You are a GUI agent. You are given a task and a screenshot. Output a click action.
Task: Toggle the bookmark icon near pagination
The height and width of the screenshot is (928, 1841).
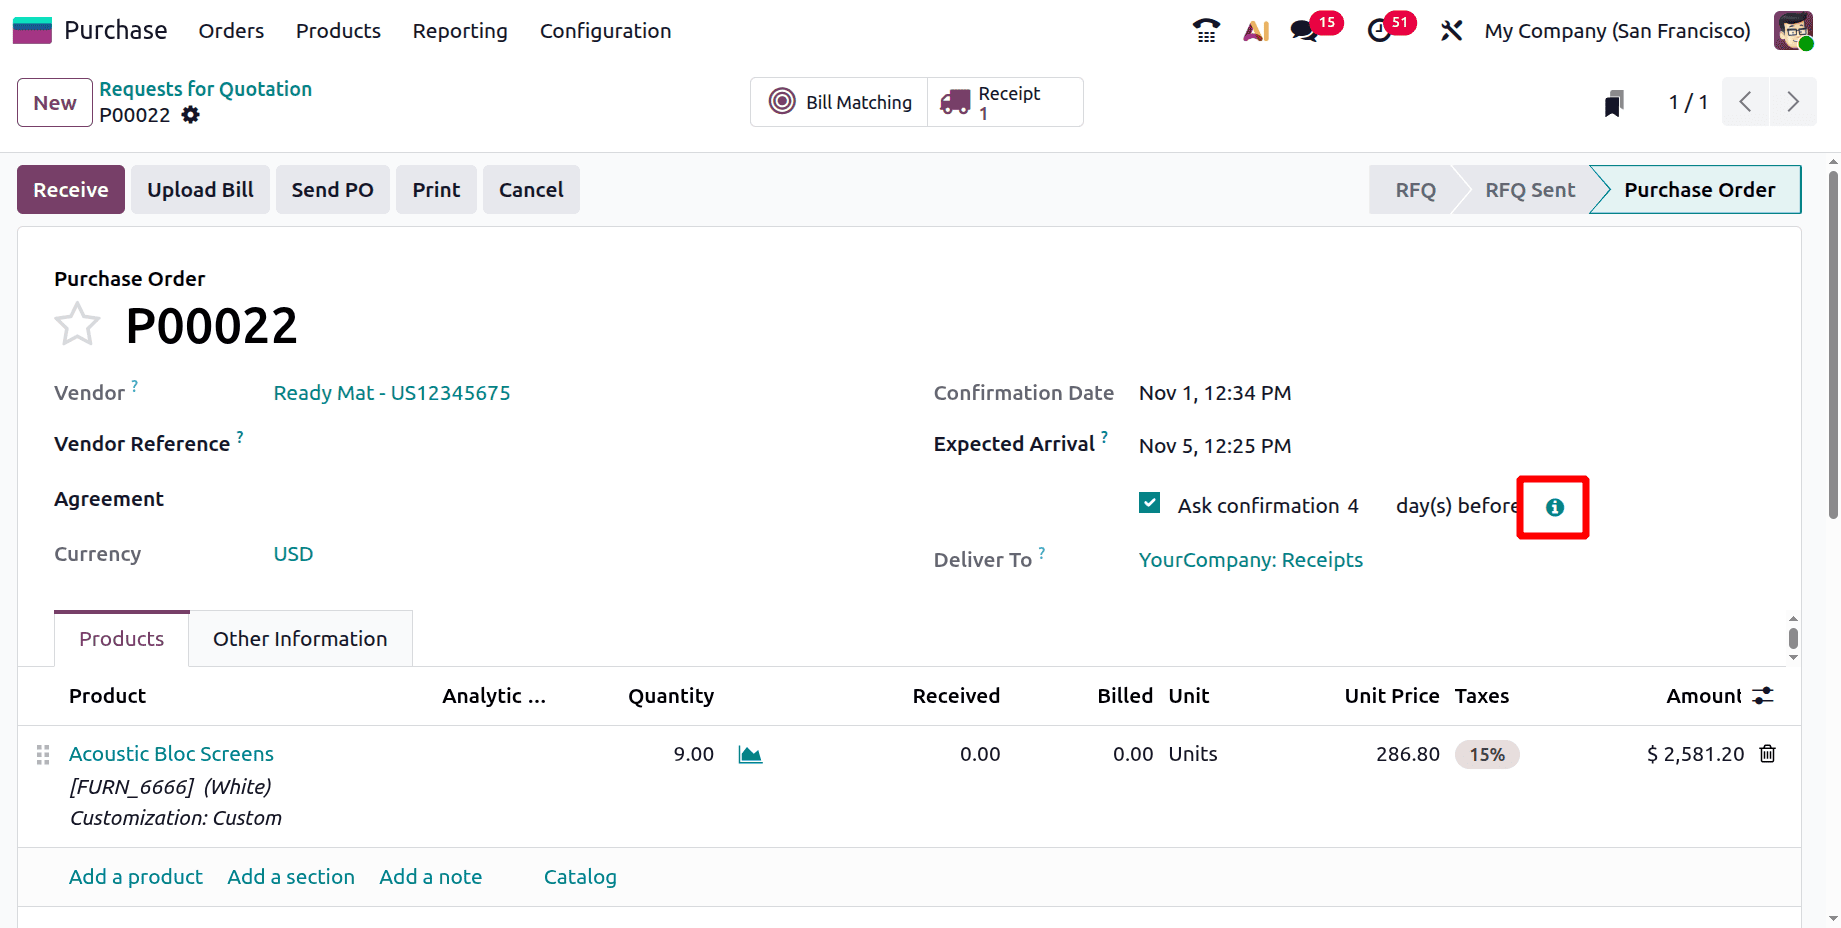click(x=1613, y=101)
